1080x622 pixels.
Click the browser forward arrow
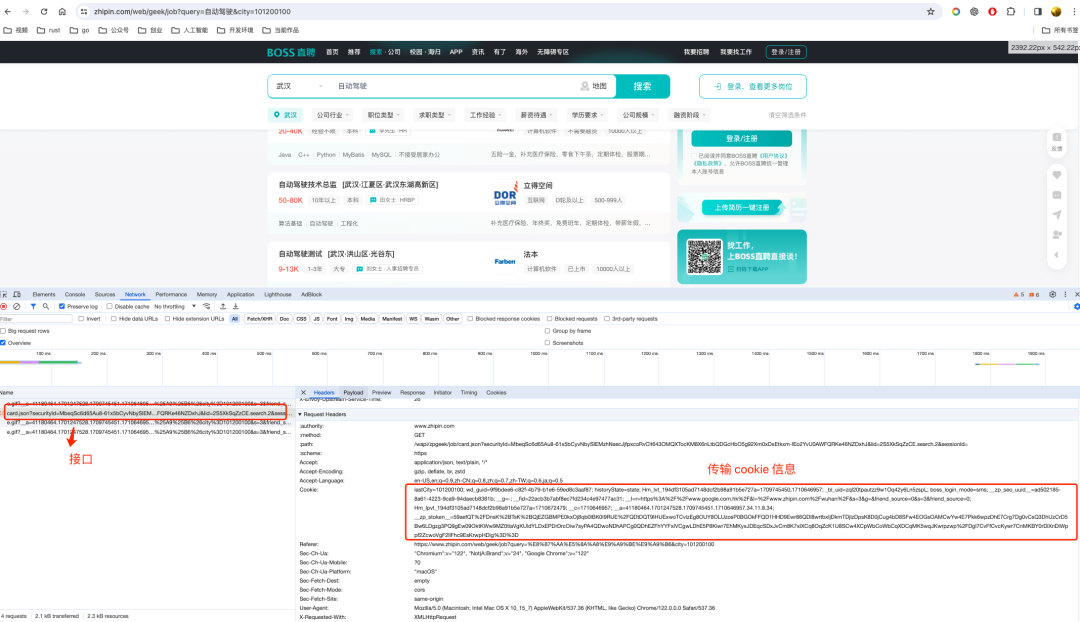click(25, 12)
